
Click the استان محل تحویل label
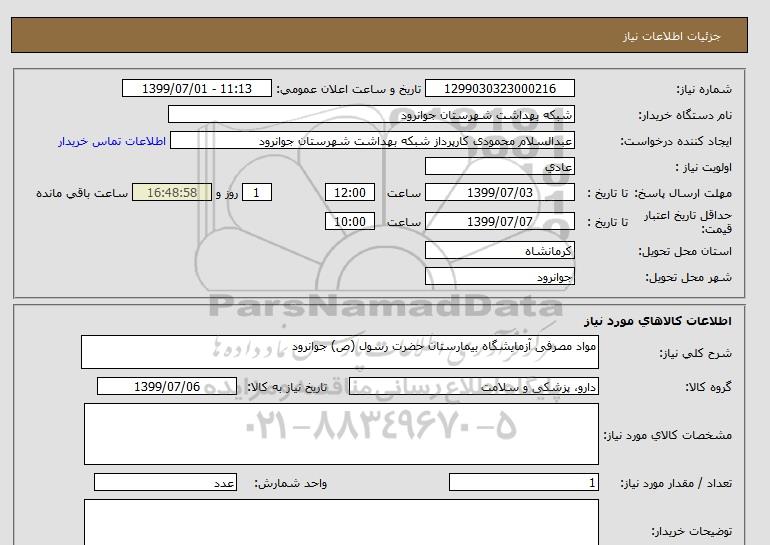pyautogui.click(x=685, y=251)
